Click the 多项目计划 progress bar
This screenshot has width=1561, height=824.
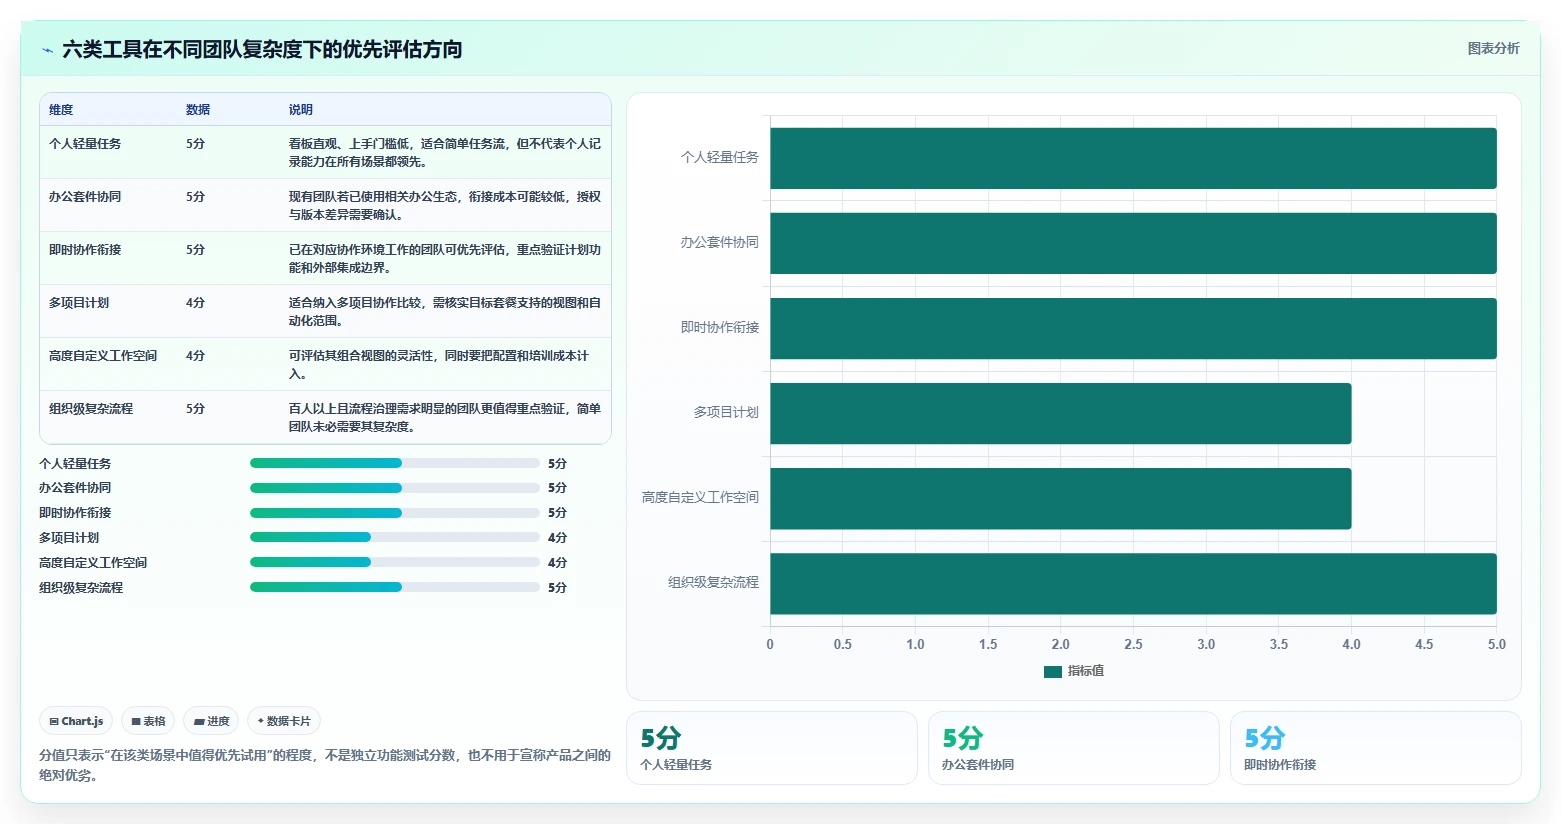(395, 538)
